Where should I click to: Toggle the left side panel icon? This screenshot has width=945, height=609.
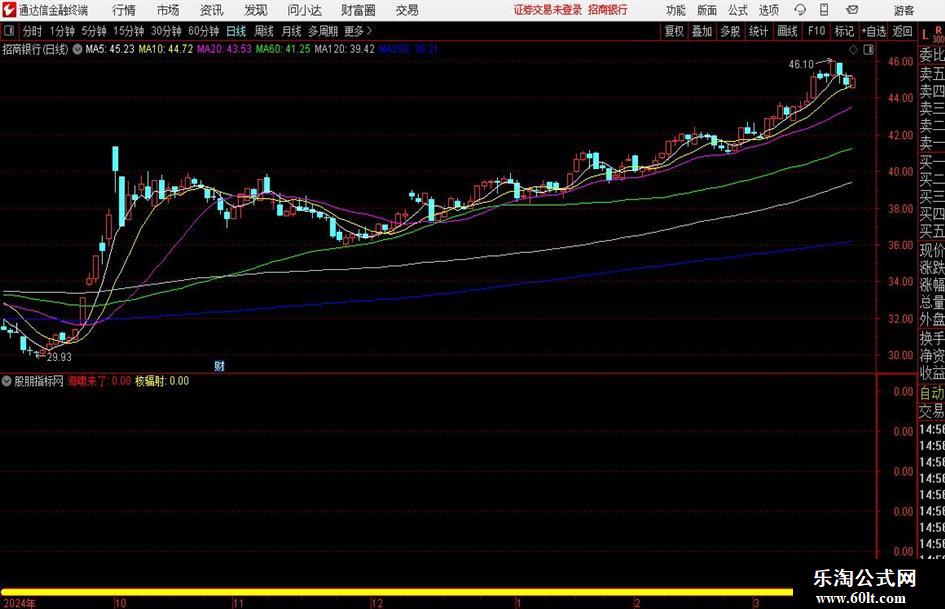[9, 31]
